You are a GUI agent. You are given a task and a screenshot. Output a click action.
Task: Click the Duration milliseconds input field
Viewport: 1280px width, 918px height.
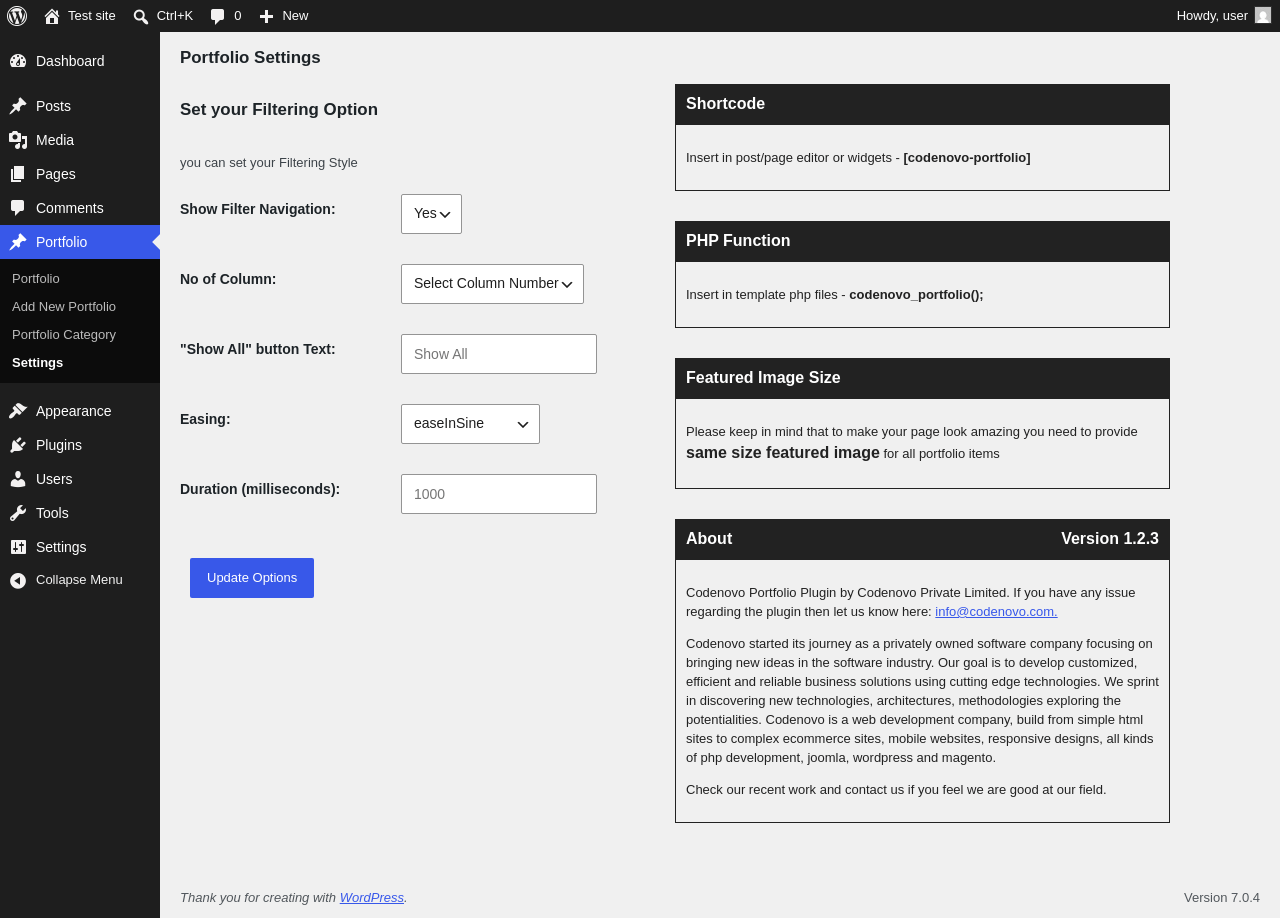pyautogui.click(x=499, y=494)
